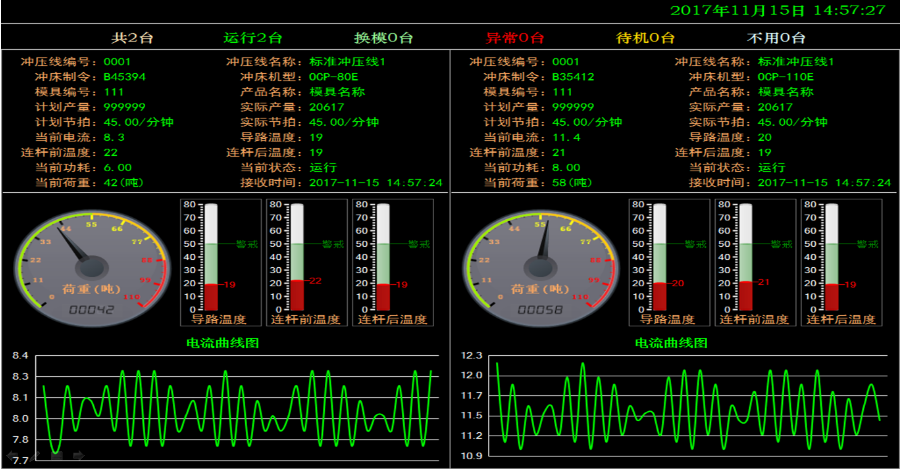This screenshot has width=902, height=471.
Task: Switch to the 运行2台 status tab
Action: tap(252, 38)
